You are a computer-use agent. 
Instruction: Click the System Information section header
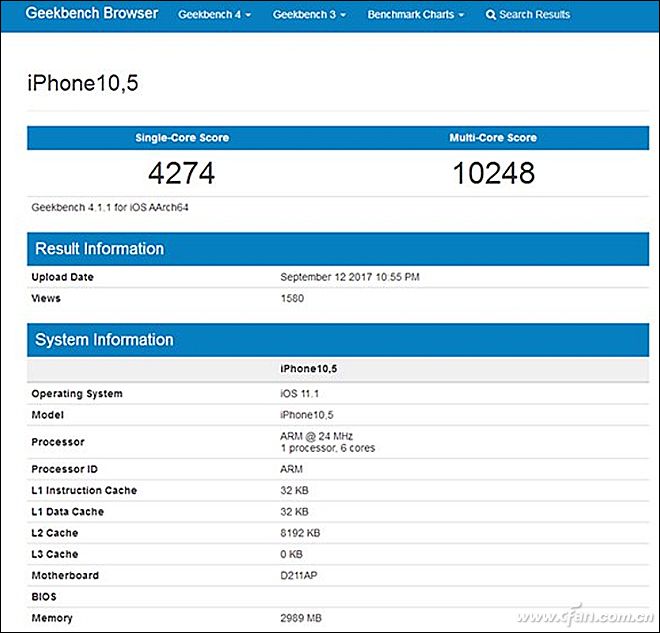338,340
